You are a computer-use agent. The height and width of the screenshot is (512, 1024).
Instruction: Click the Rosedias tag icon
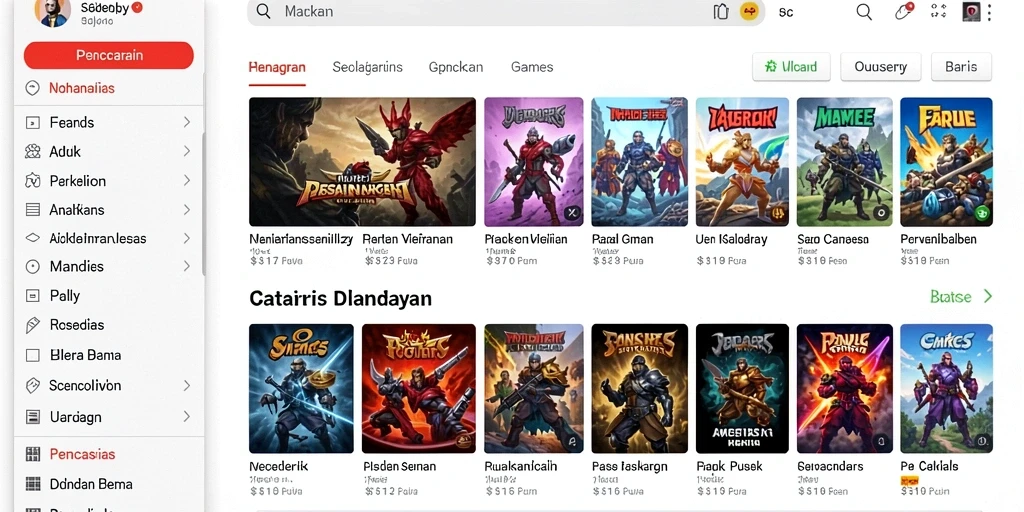click(32, 325)
